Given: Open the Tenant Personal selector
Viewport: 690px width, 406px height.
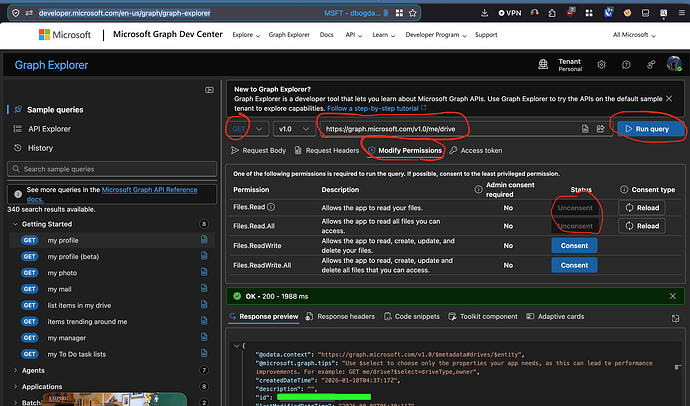Looking at the screenshot, I should pyautogui.click(x=560, y=65).
